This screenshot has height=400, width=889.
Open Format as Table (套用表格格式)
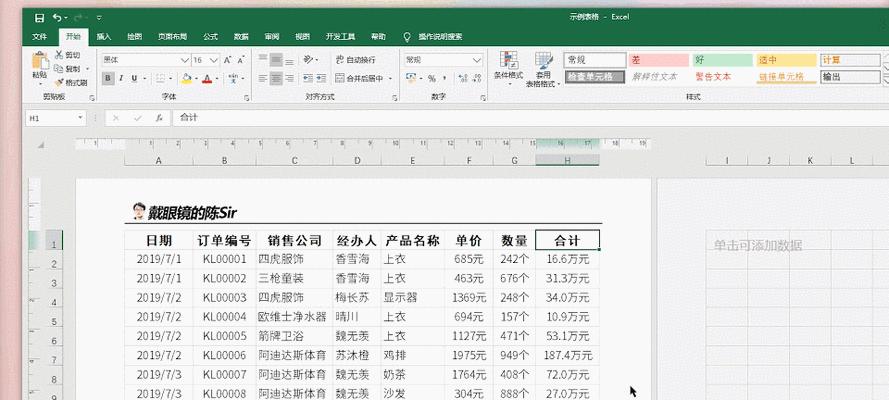pyautogui.click(x=543, y=69)
